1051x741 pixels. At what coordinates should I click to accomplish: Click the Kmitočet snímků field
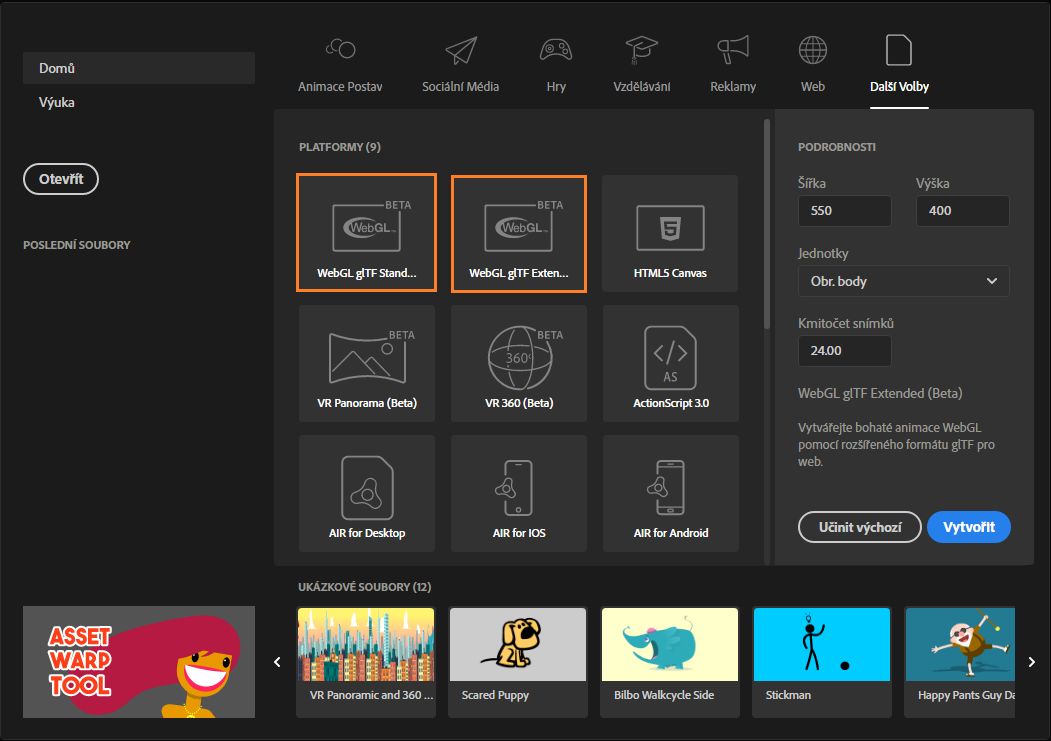tap(845, 350)
